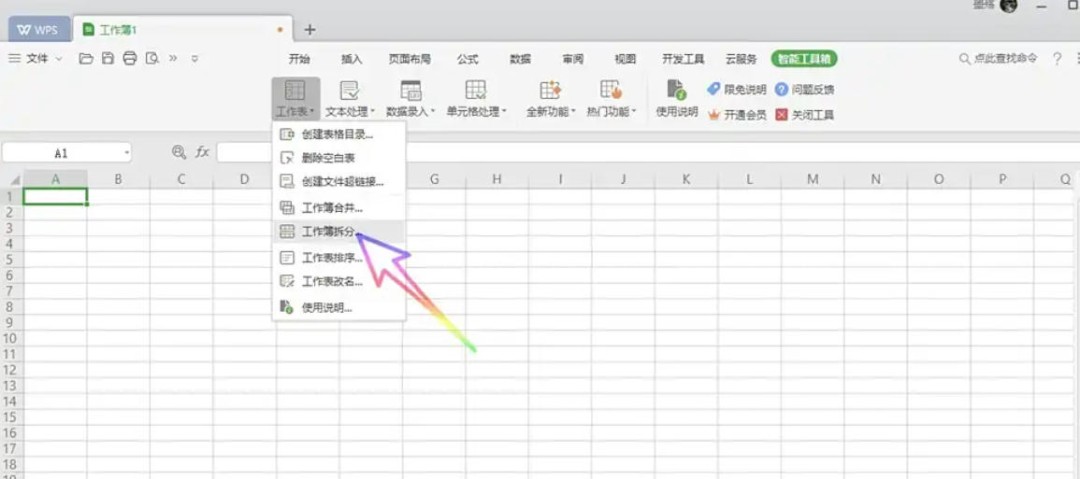Image resolution: width=1080 pixels, height=479 pixels.
Task: Click the 点此查找命令 search box
Action: [998, 59]
